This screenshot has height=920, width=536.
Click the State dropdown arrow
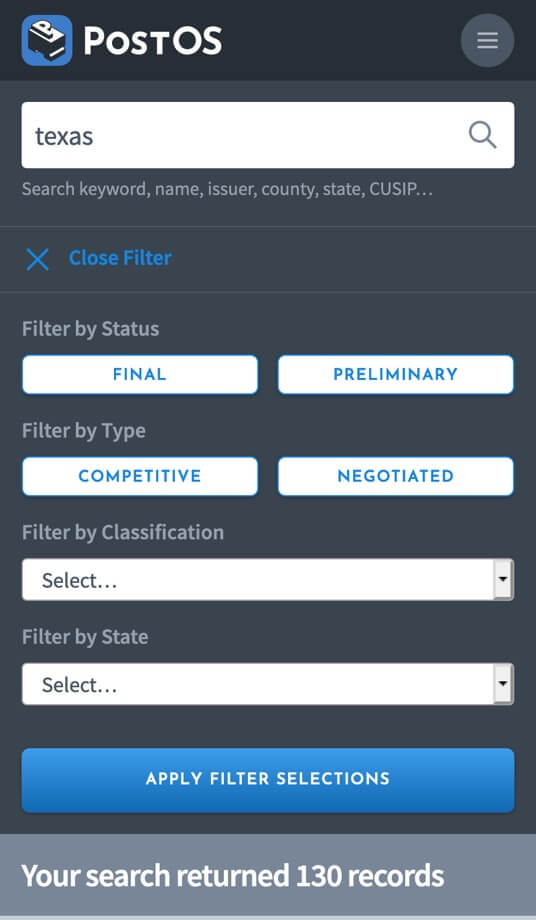coord(503,684)
